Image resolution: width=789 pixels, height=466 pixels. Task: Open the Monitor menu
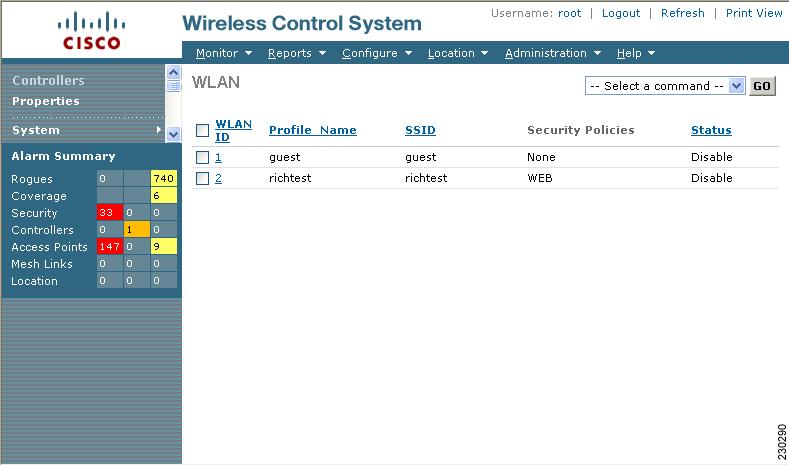(x=223, y=53)
